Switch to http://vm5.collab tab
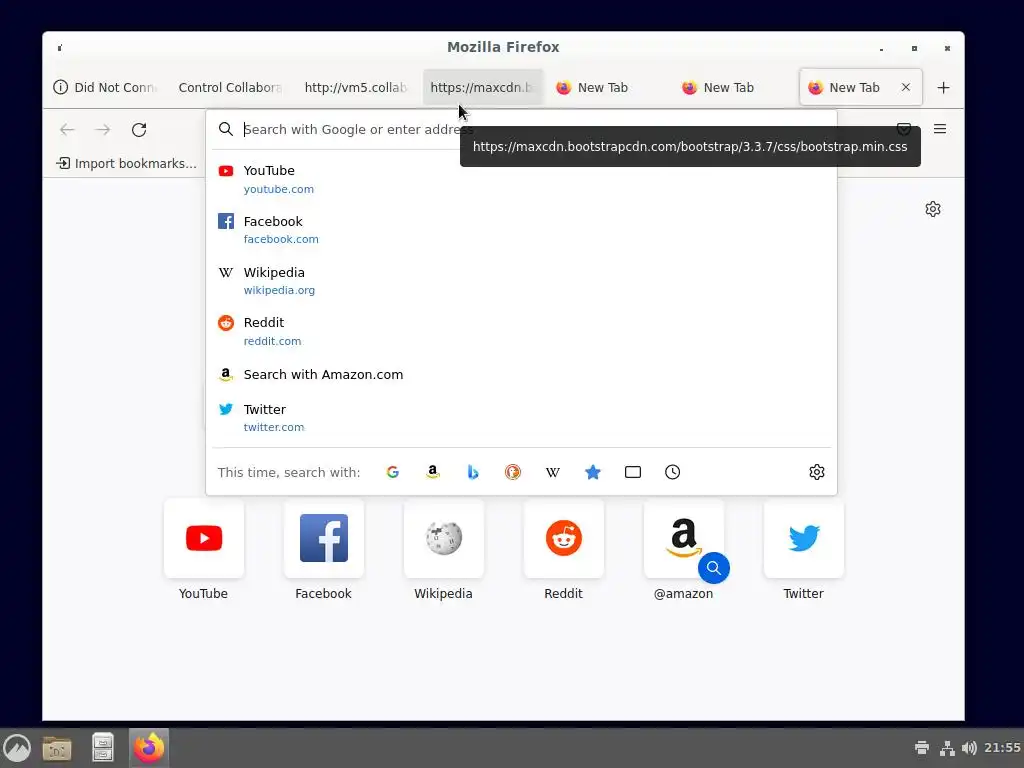This screenshot has width=1024, height=768. coord(356,88)
